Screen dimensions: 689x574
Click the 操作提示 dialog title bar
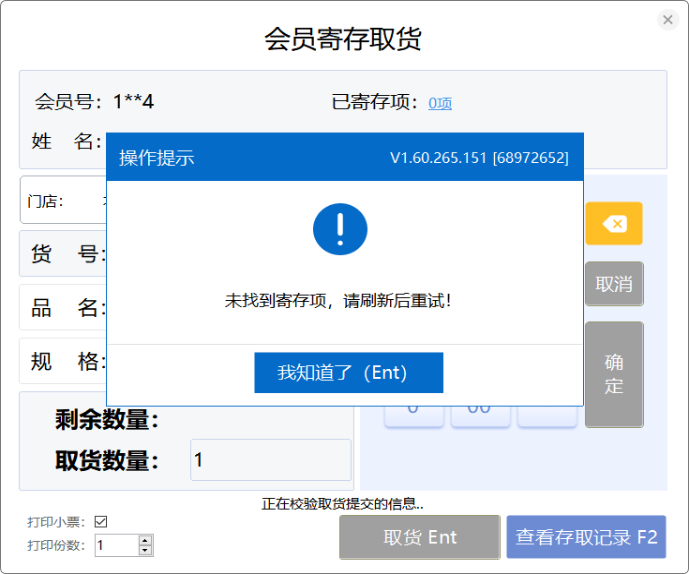click(250, 158)
